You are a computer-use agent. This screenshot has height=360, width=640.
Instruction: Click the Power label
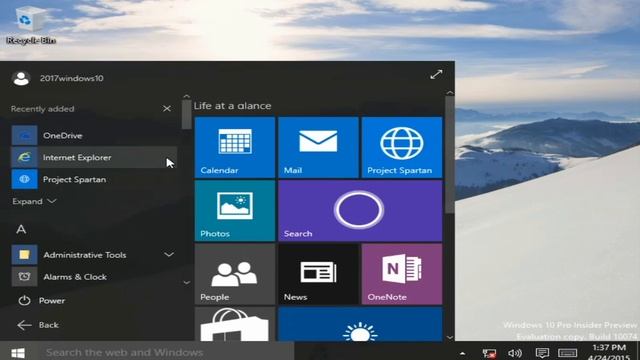(52, 300)
